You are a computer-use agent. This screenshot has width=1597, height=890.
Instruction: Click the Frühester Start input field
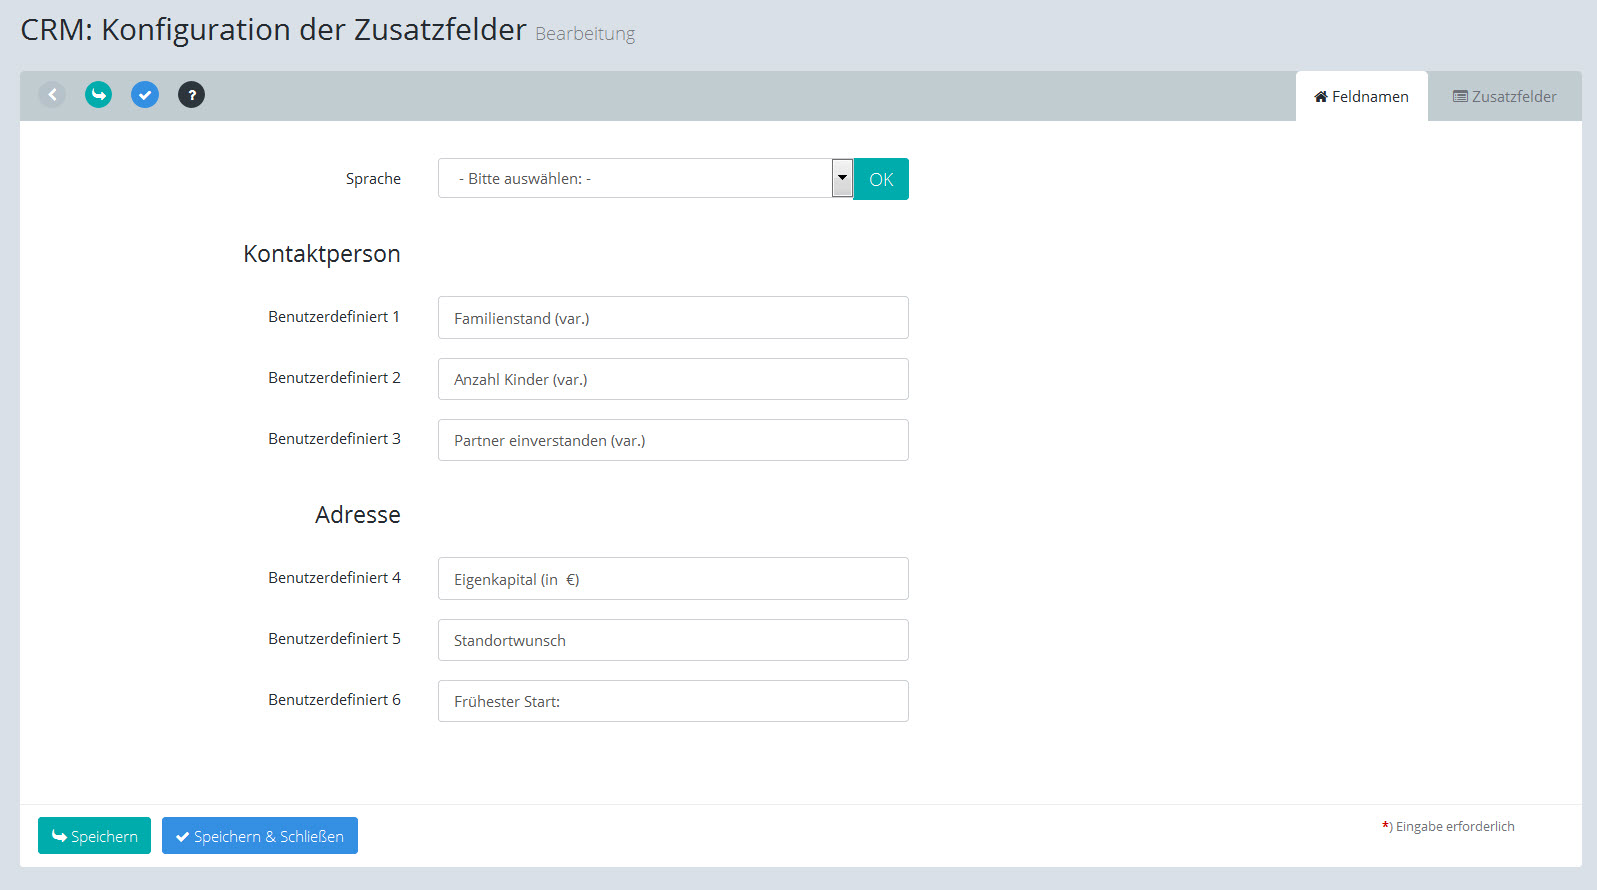[x=673, y=701]
